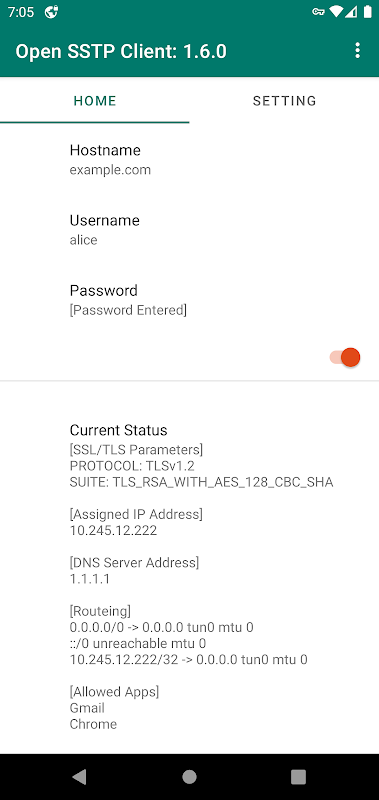The image size is (379, 800).
Task: Tap the Current Status heading
Action: point(118,430)
